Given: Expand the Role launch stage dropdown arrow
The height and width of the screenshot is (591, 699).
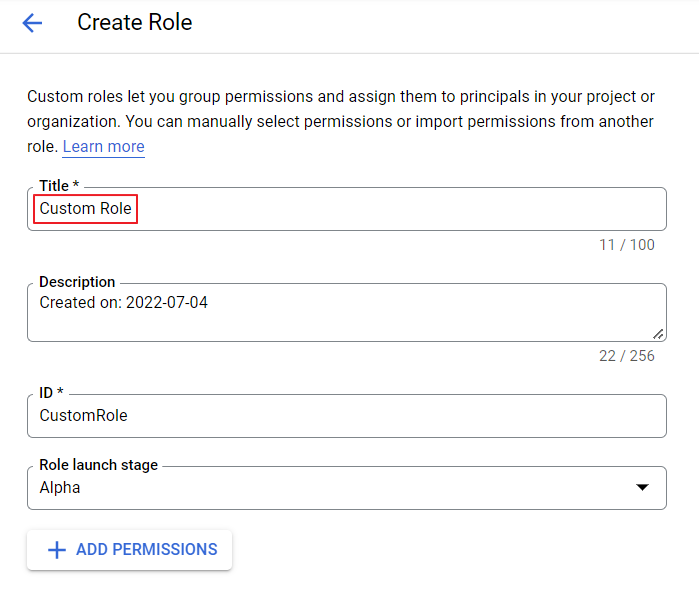Looking at the screenshot, I should [x=642, y=488].
